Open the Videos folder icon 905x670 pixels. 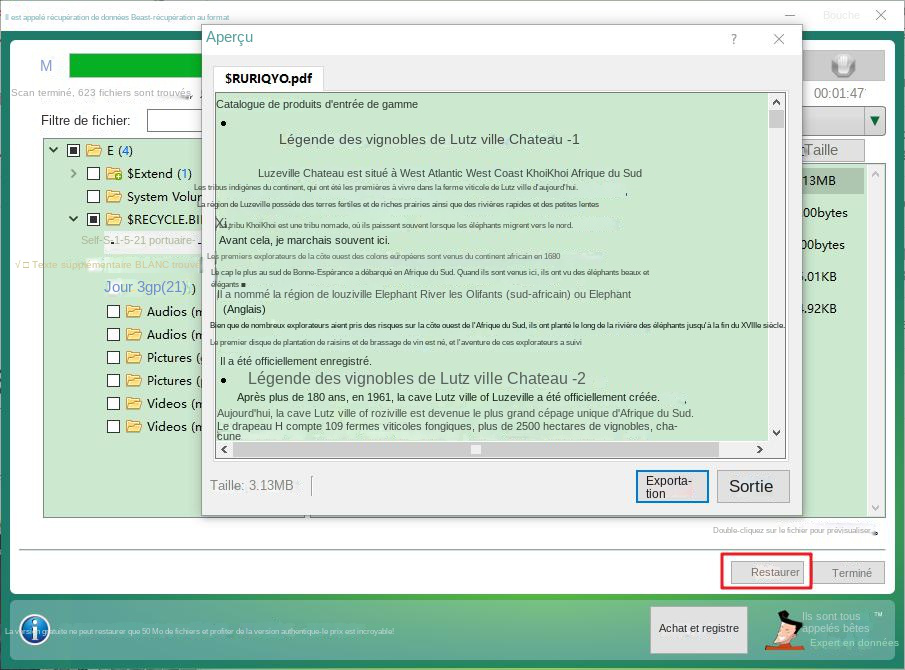click(x=134, y=403)
